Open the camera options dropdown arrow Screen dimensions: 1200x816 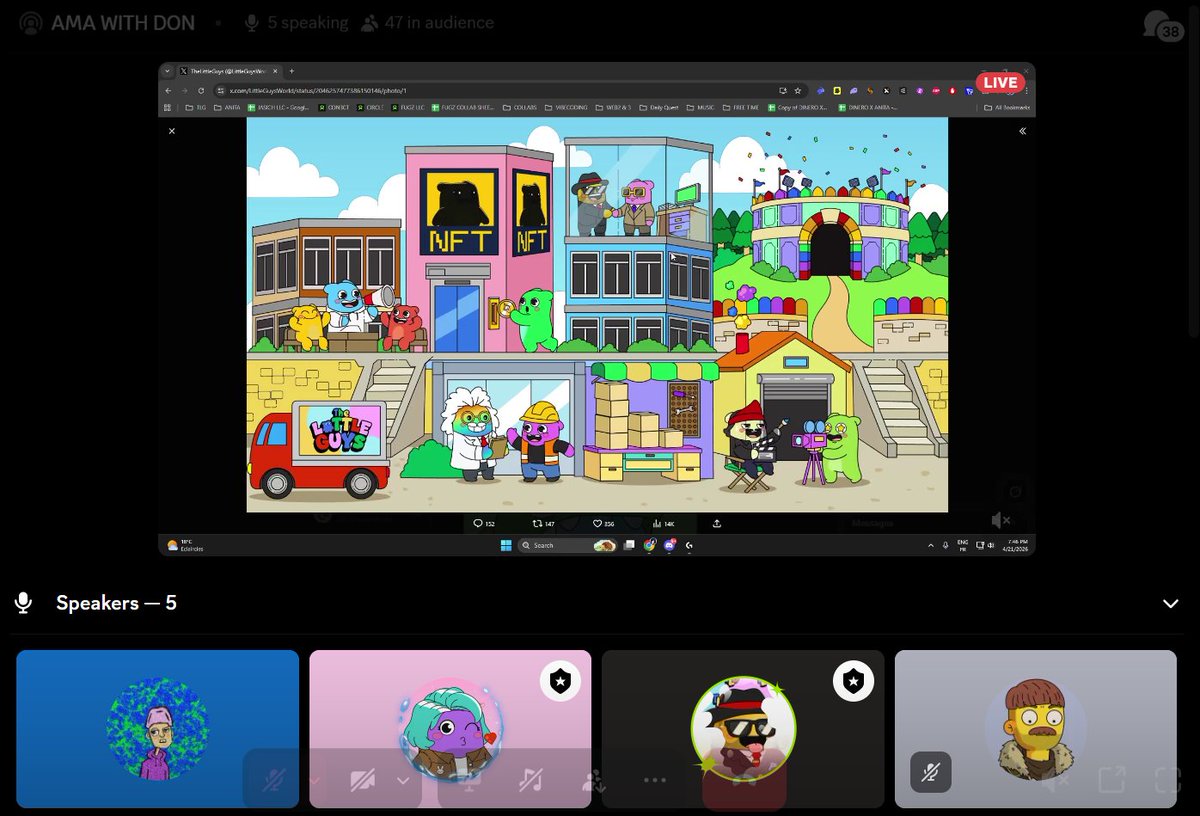[405, 780]
